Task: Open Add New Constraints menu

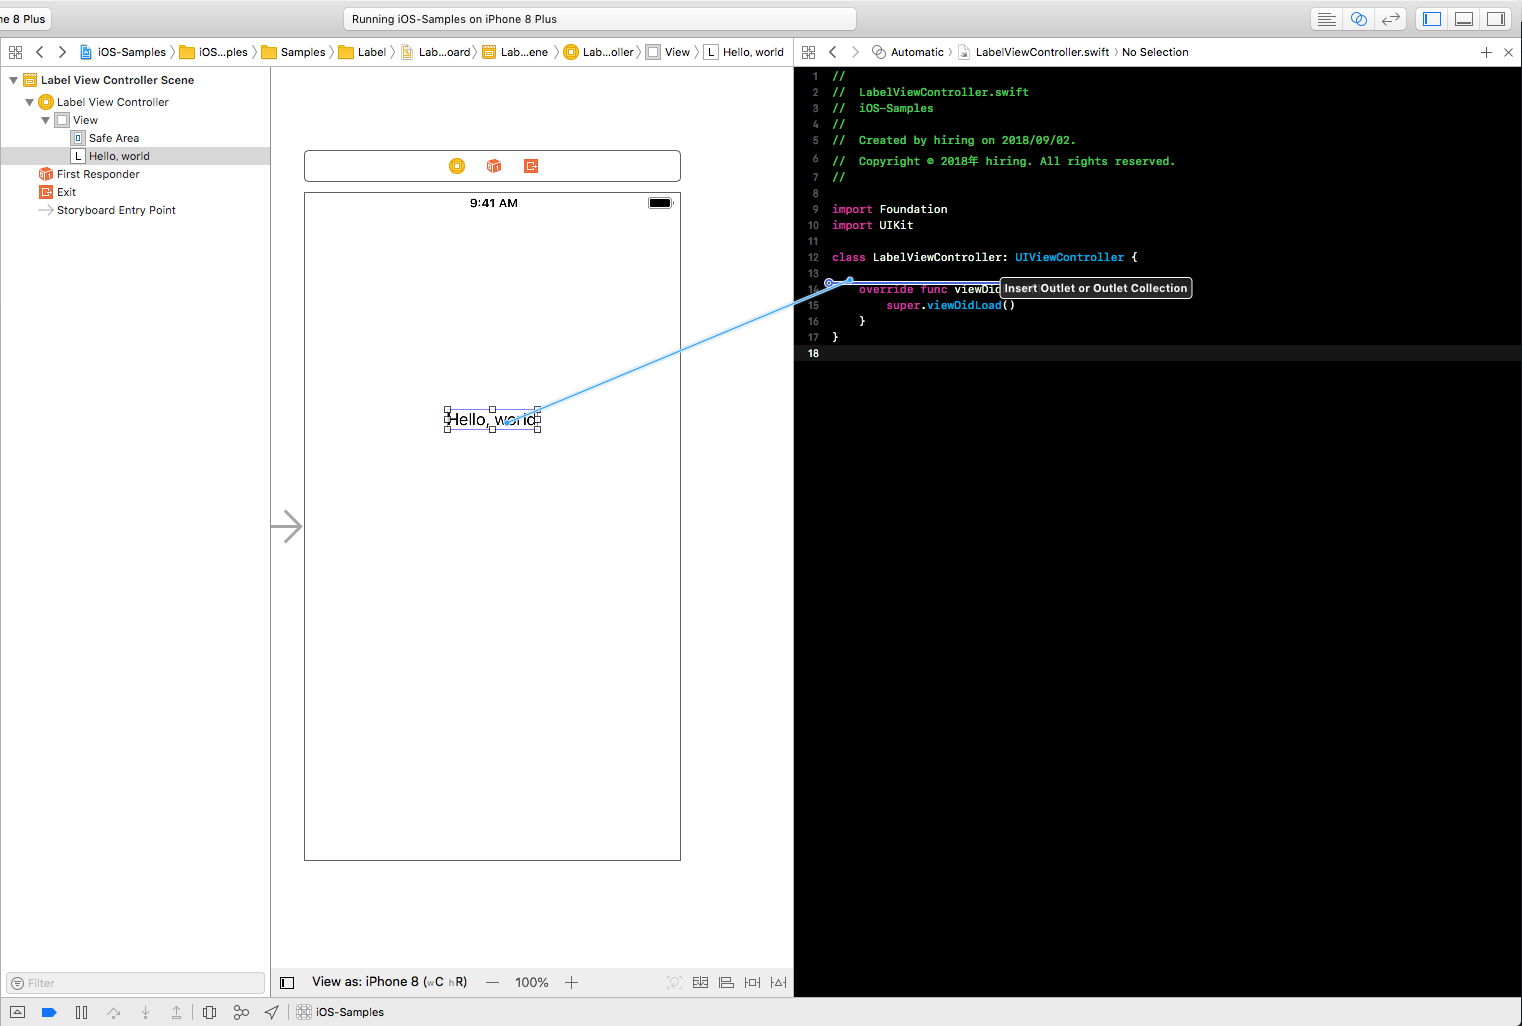Action: tap(753, 982)
